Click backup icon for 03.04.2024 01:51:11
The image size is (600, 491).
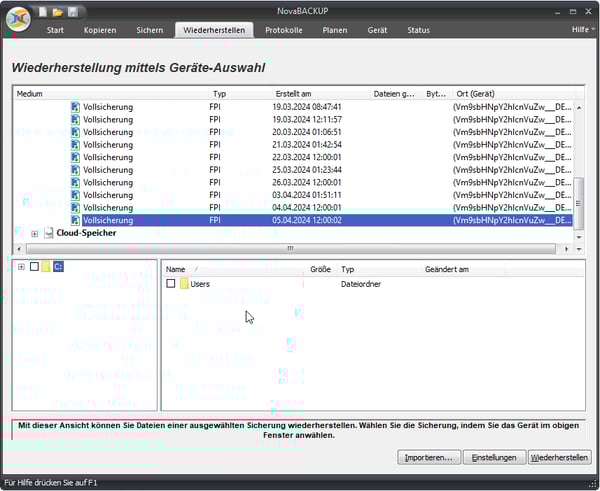click(75, 195)
